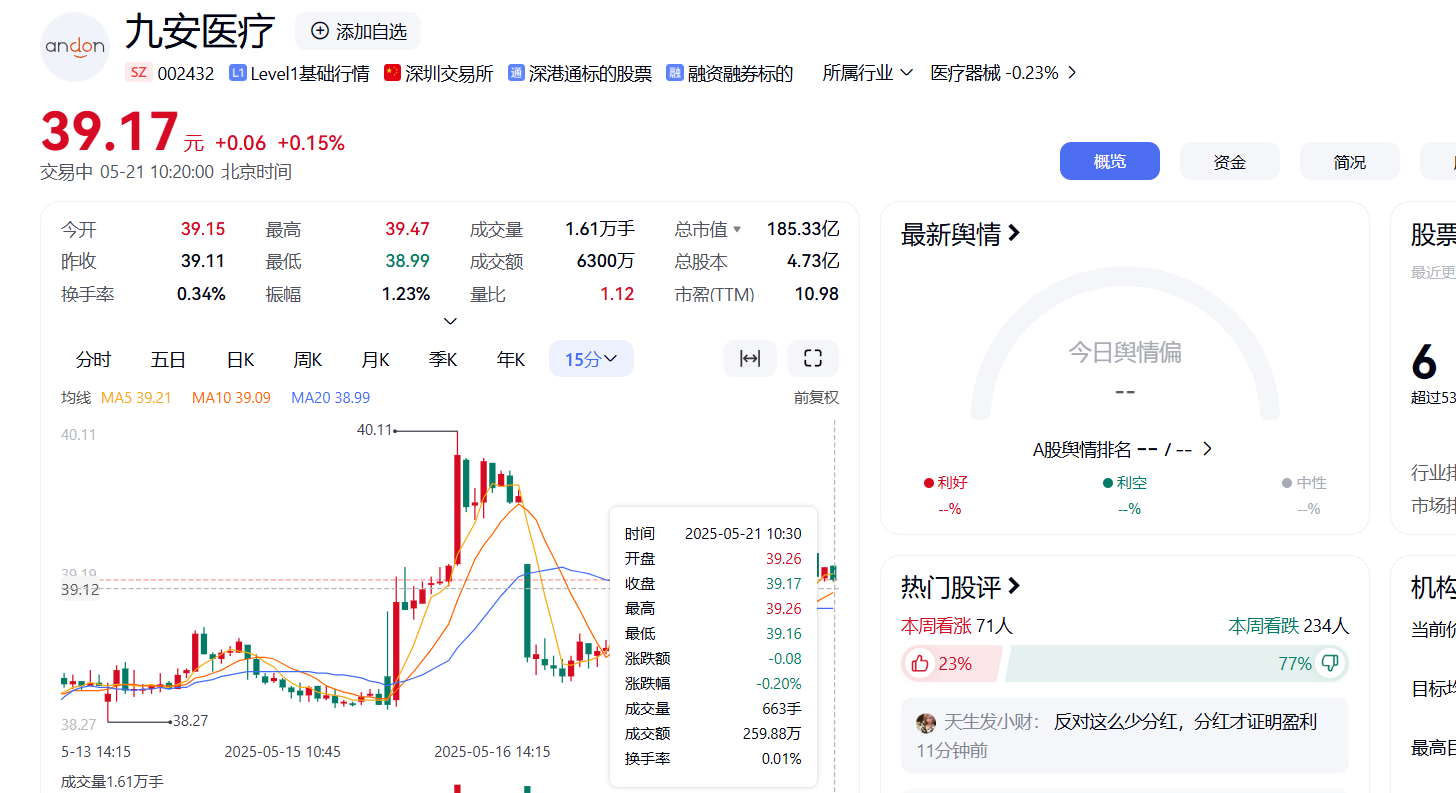Image resolution: width=1456 pixels, height=793 pixels.
Task: Click the L1 Level1基础行情 badge icon
Action: 238,73
